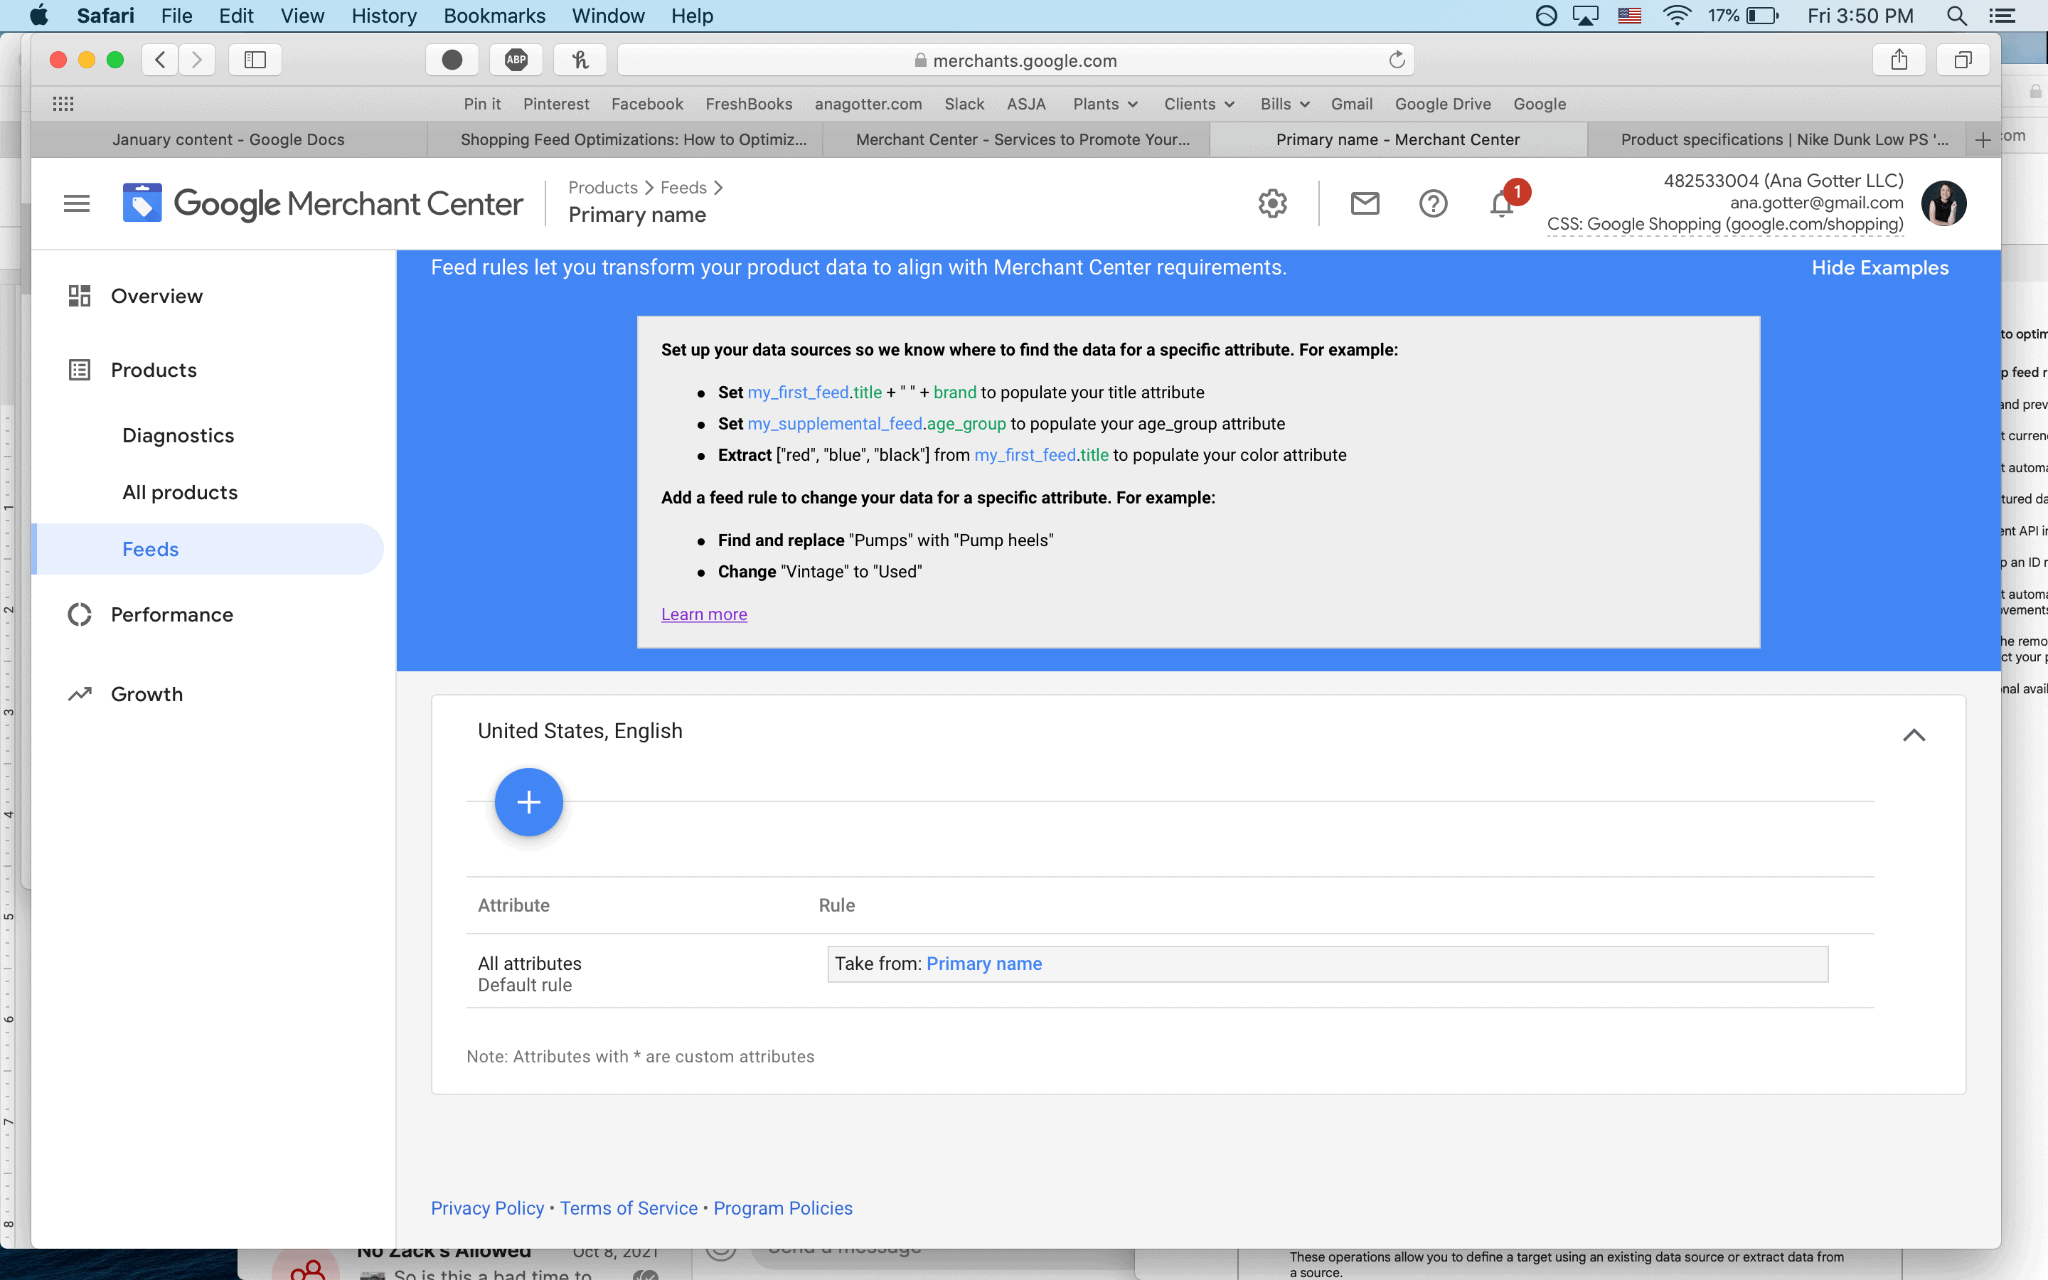The width and height of the screenshot is (2048, 1280).
Task: Open the History menu
Action: [384, 16]
